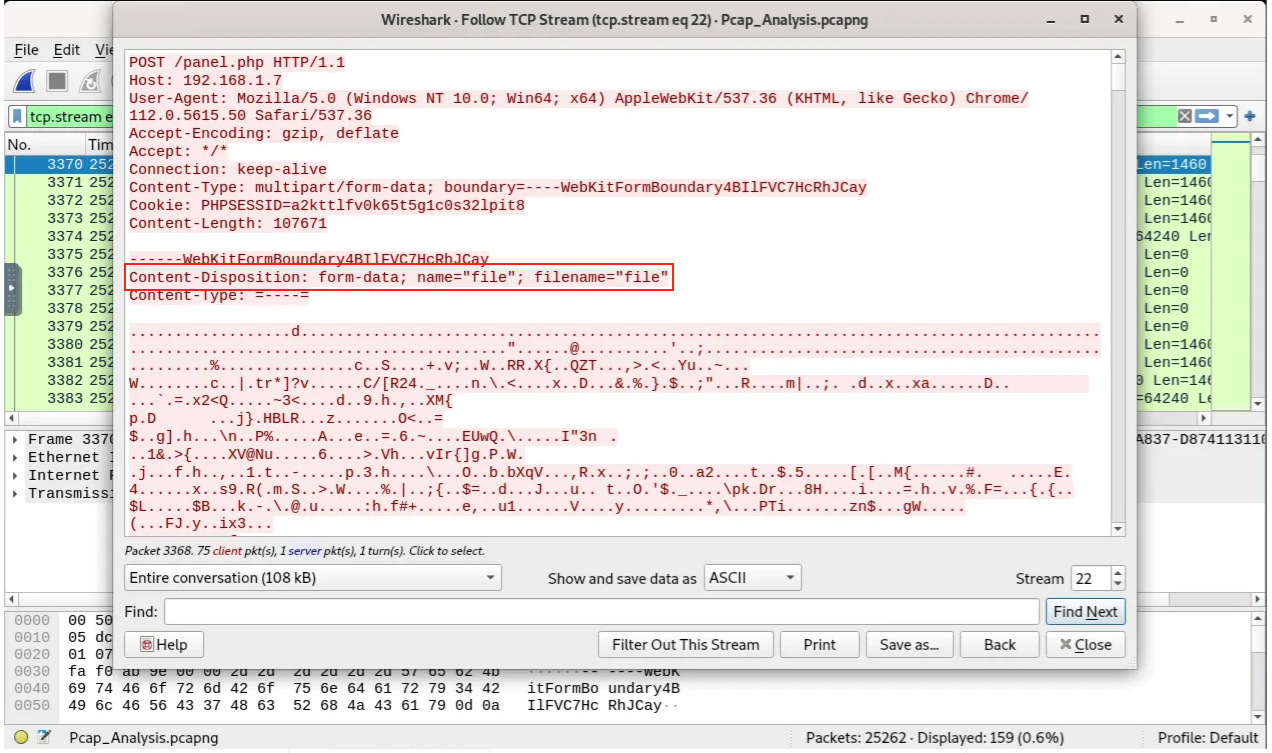Click the packet list horizontal scroll left arrow
The height and width of the screenshot is (753, 1272).
pos(12,417)
